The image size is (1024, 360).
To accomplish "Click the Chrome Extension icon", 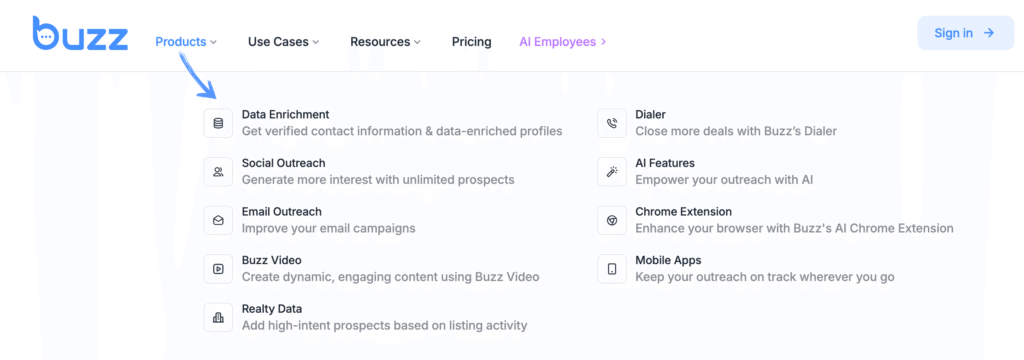I will click(x=612, y=221).
